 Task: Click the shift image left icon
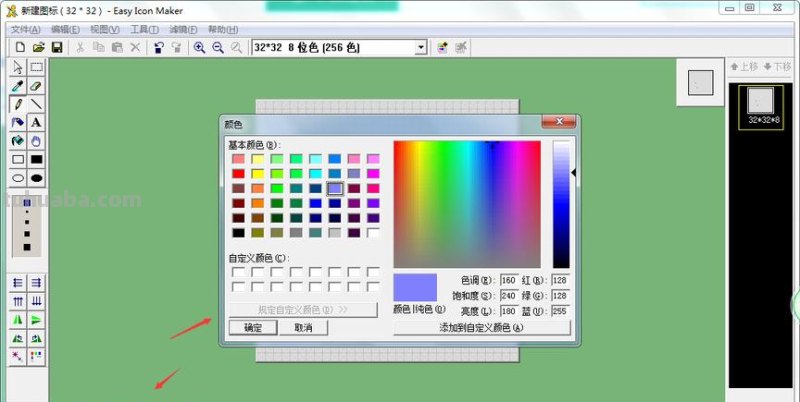[x=18, y=283]
